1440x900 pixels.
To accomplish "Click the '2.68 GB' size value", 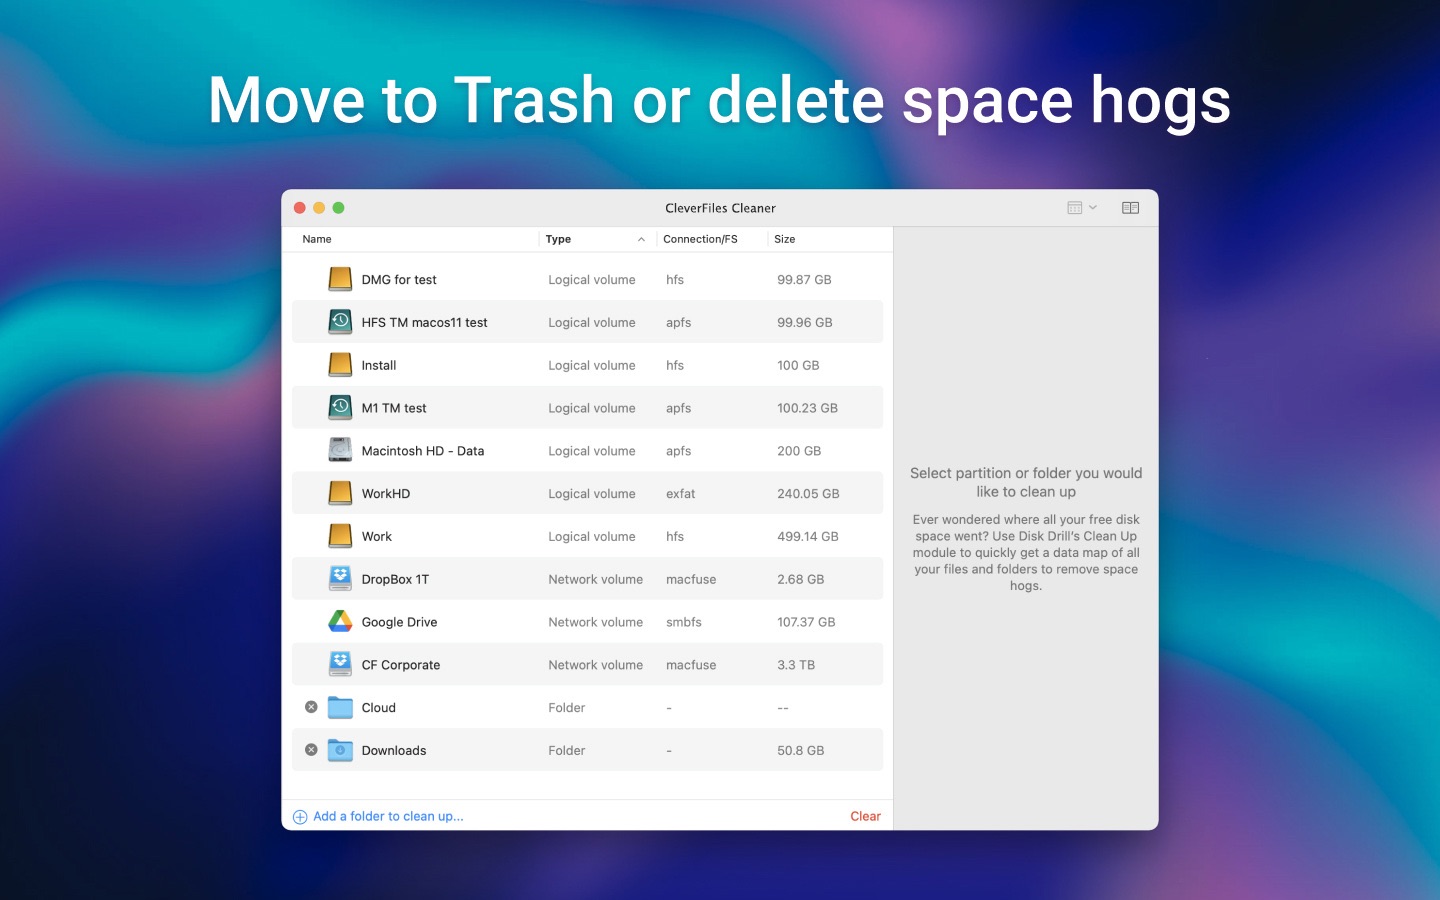I will (x=801, y=579).
